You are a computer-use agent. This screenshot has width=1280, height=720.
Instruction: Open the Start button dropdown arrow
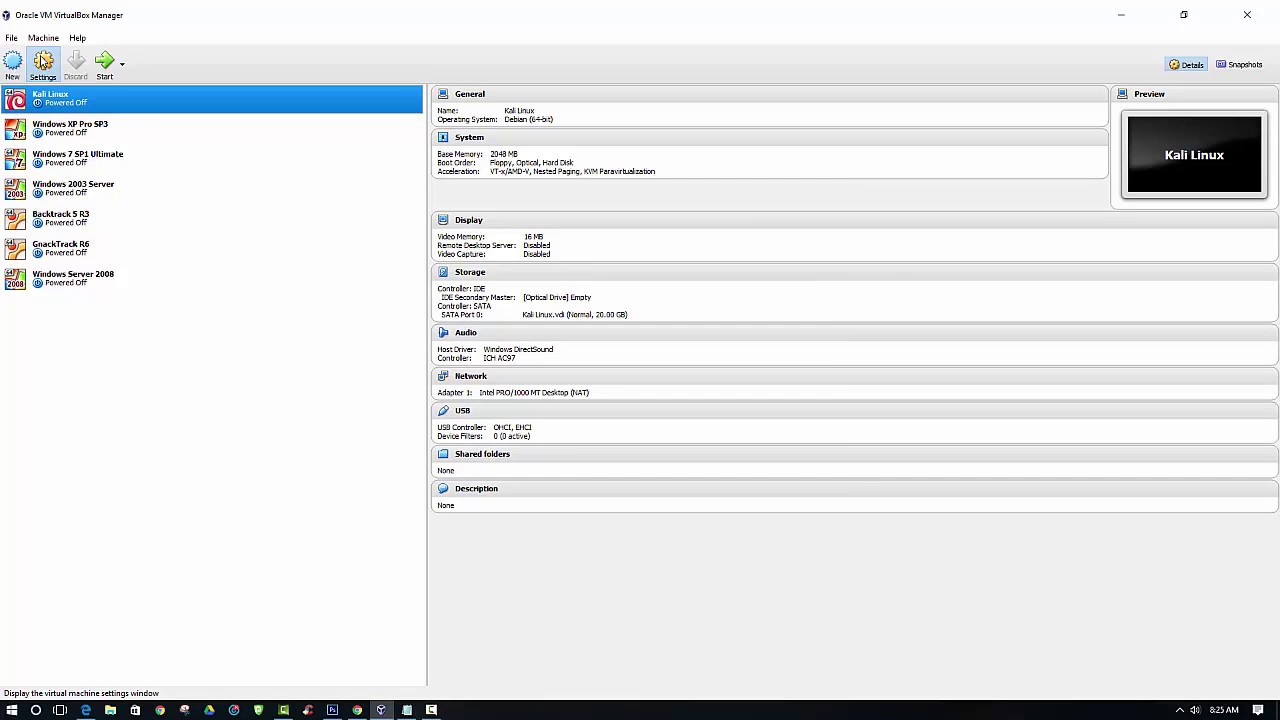(x=122, y=64)
